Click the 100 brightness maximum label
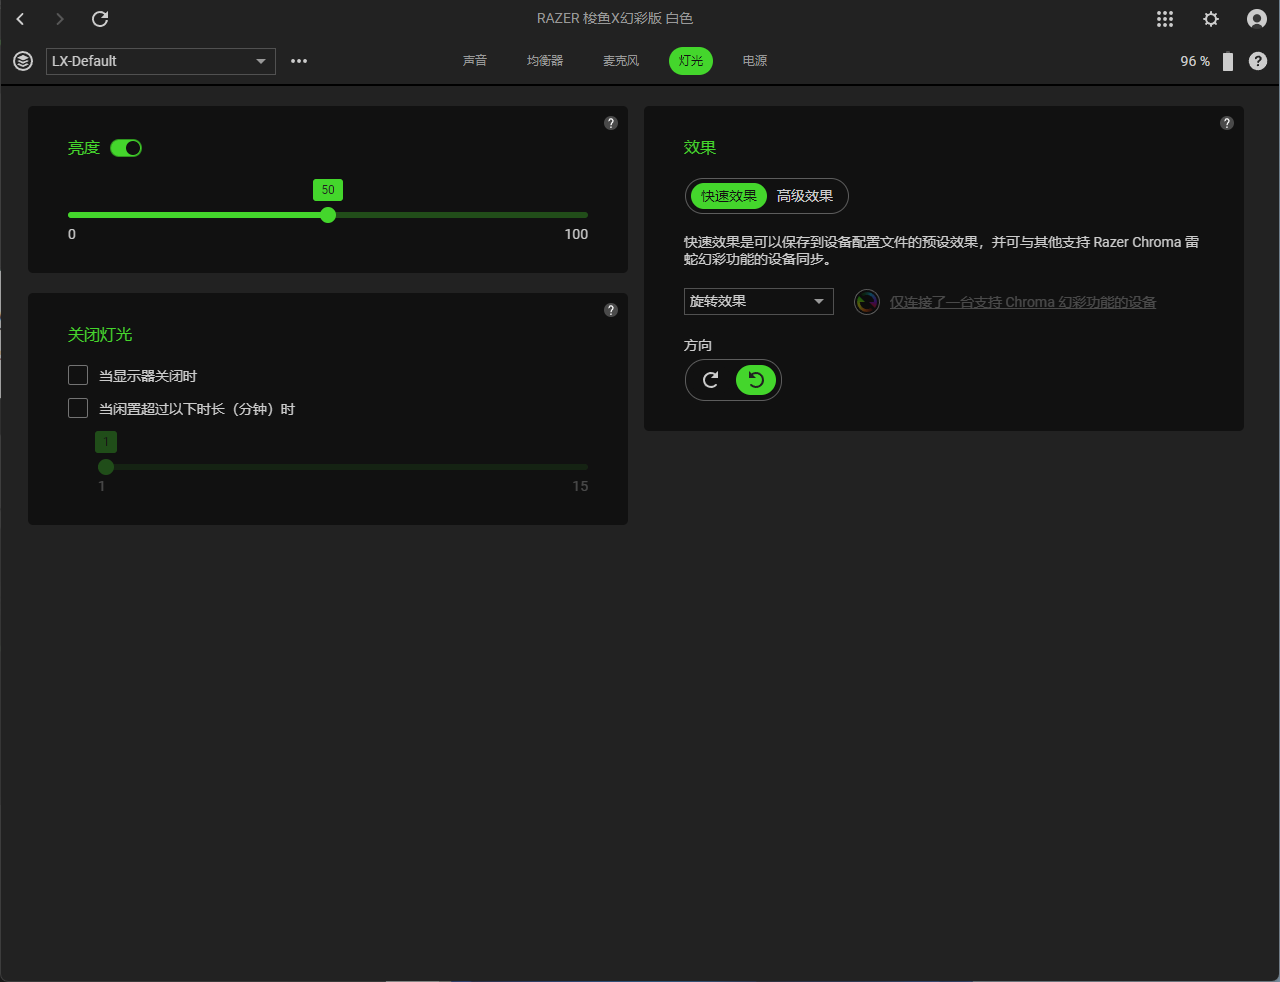The width and height of the screenshot is (1280, 982). pos(576,234)
